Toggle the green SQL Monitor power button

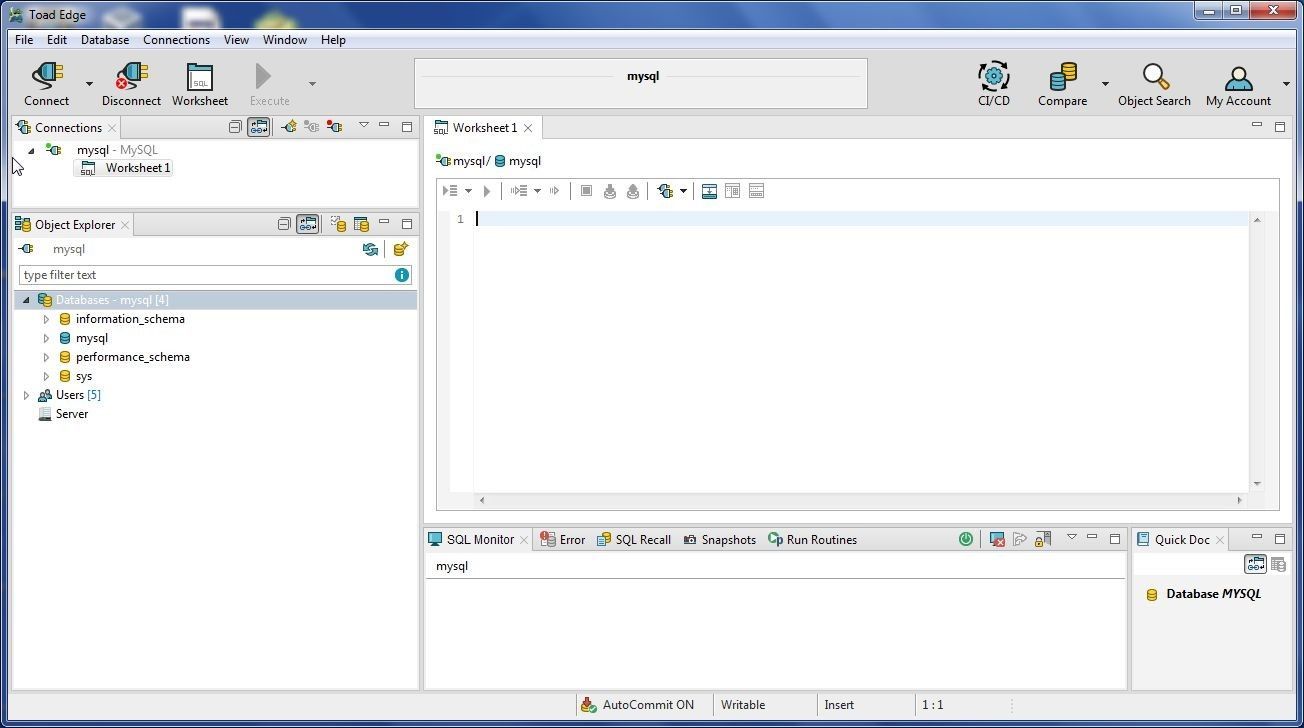(x=965, y=539)
